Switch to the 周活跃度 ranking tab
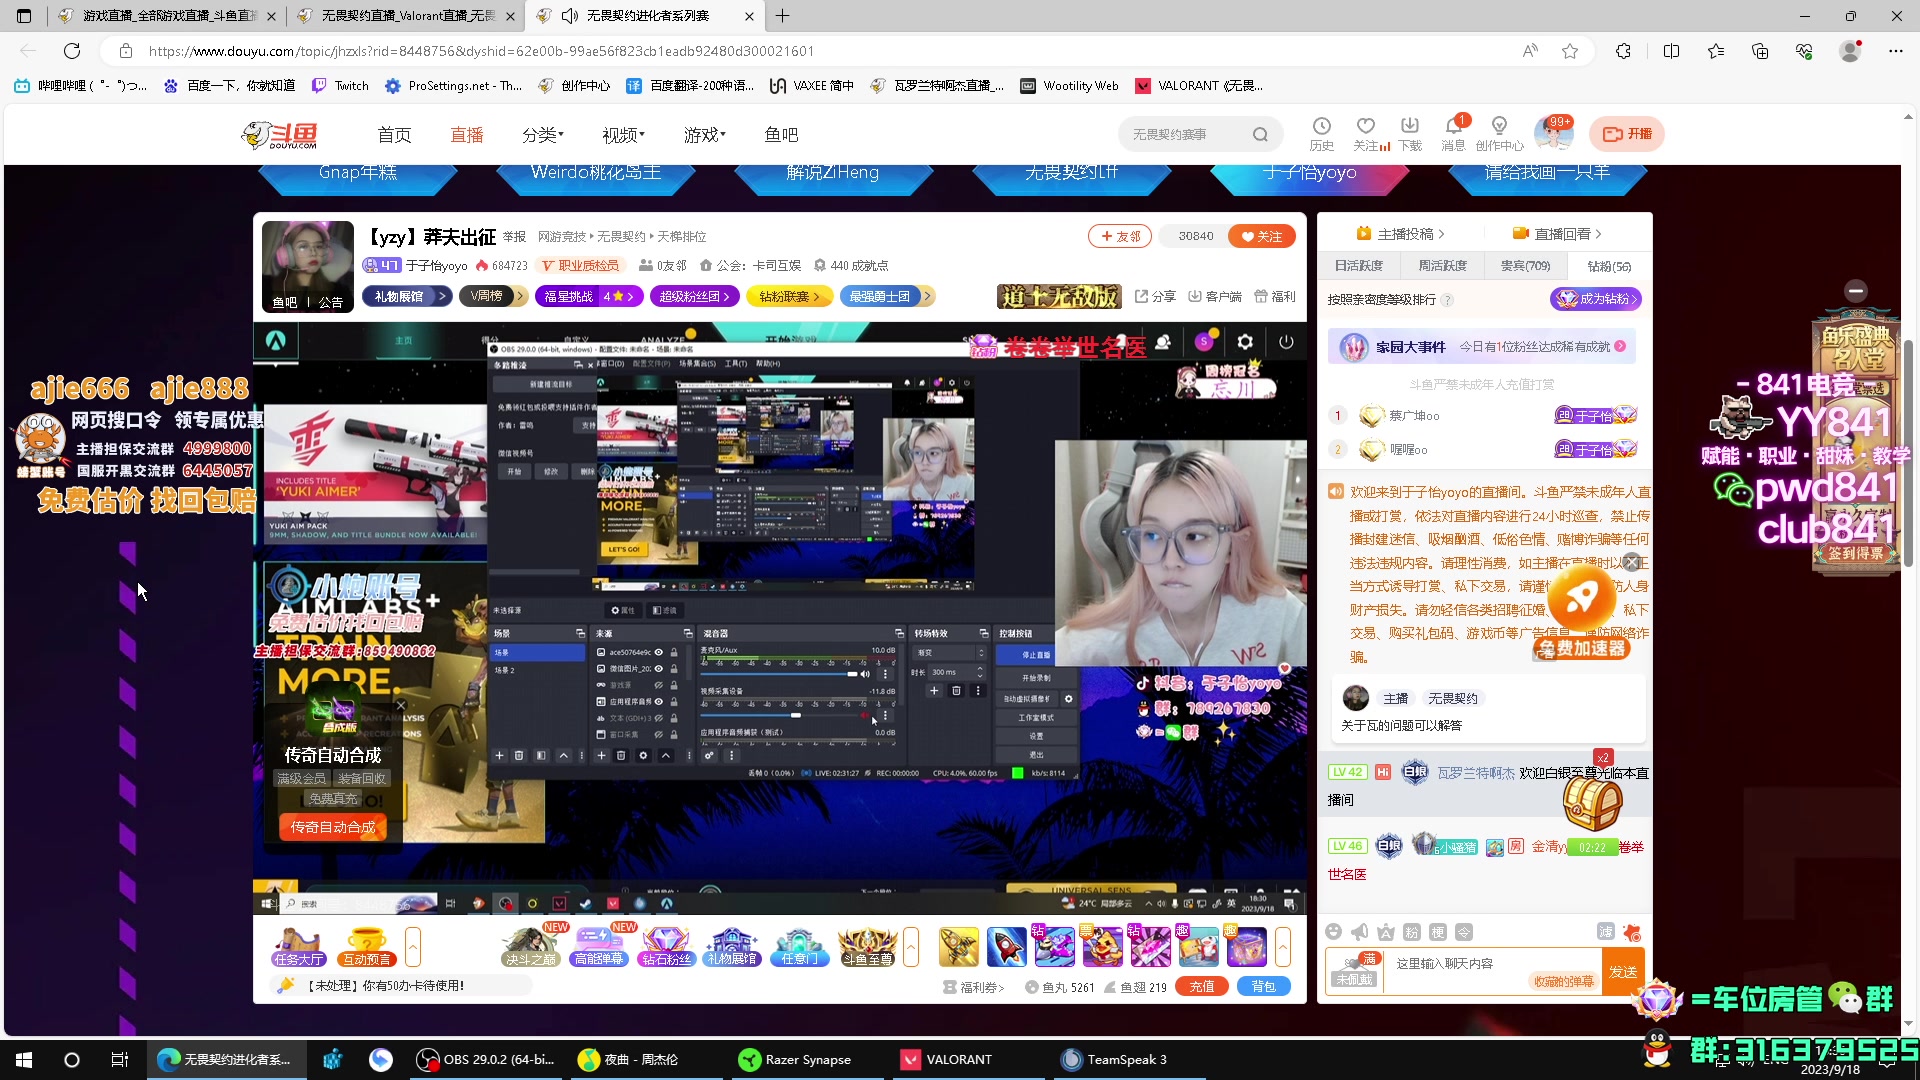Screen dimensions: 1920x1080 (1442, 266)
